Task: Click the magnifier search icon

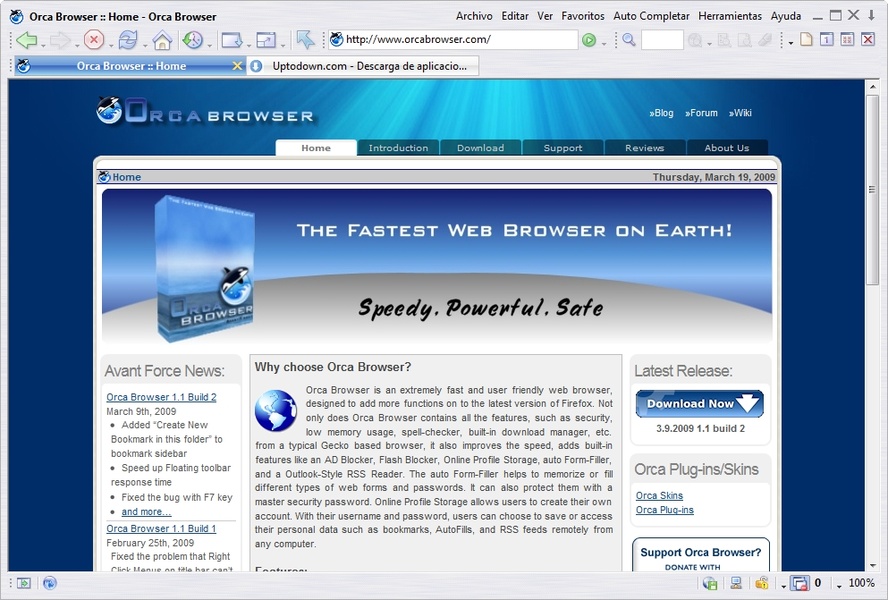Action: click(x=629, y=40)
